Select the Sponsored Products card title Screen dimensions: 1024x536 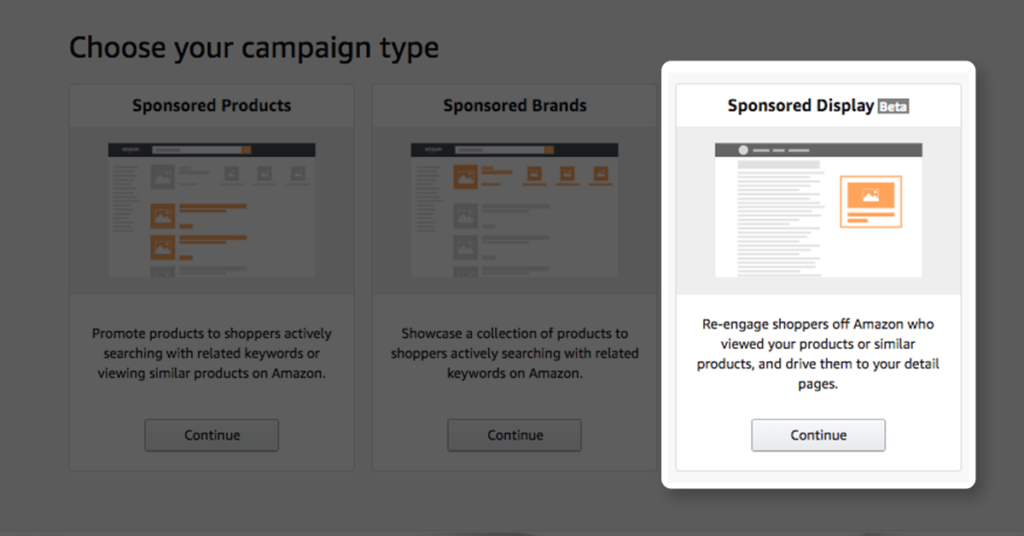tap(212, 106)
